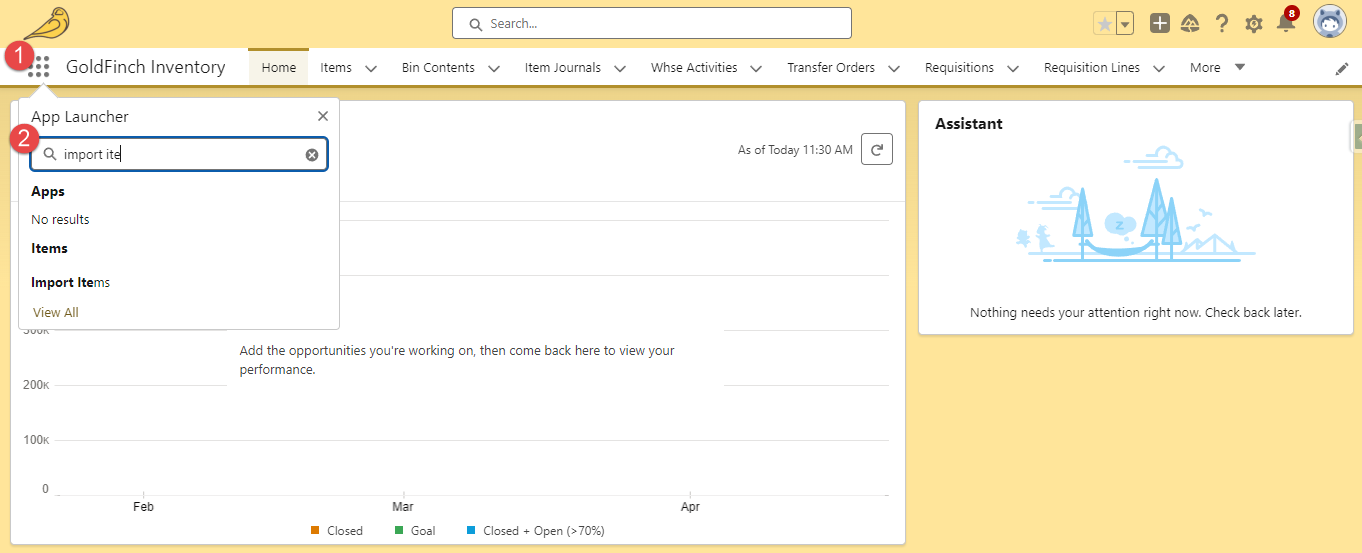1362x553 pixels.
Task: Click the global Search box
Action: [652, 23]
